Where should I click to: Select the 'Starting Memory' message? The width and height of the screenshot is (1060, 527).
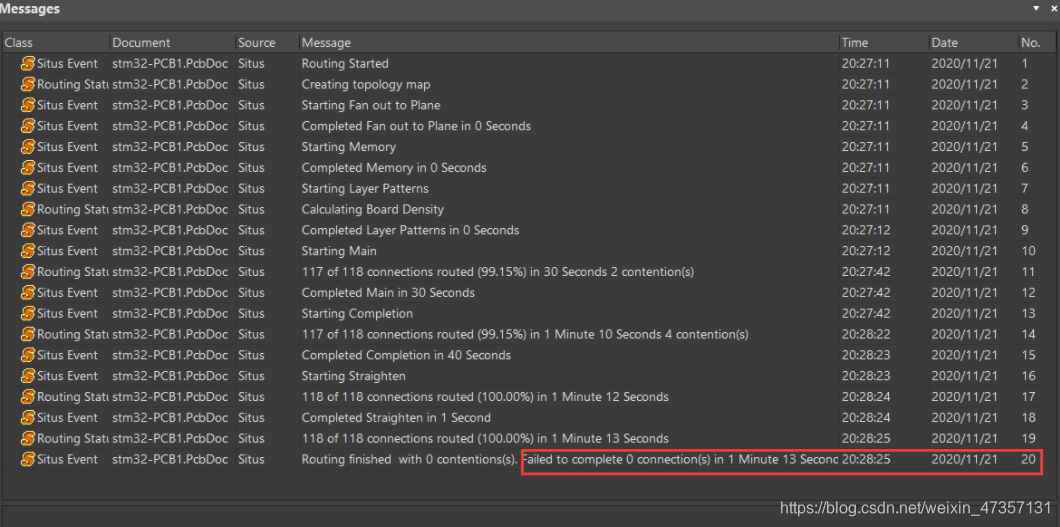point(349,147)
